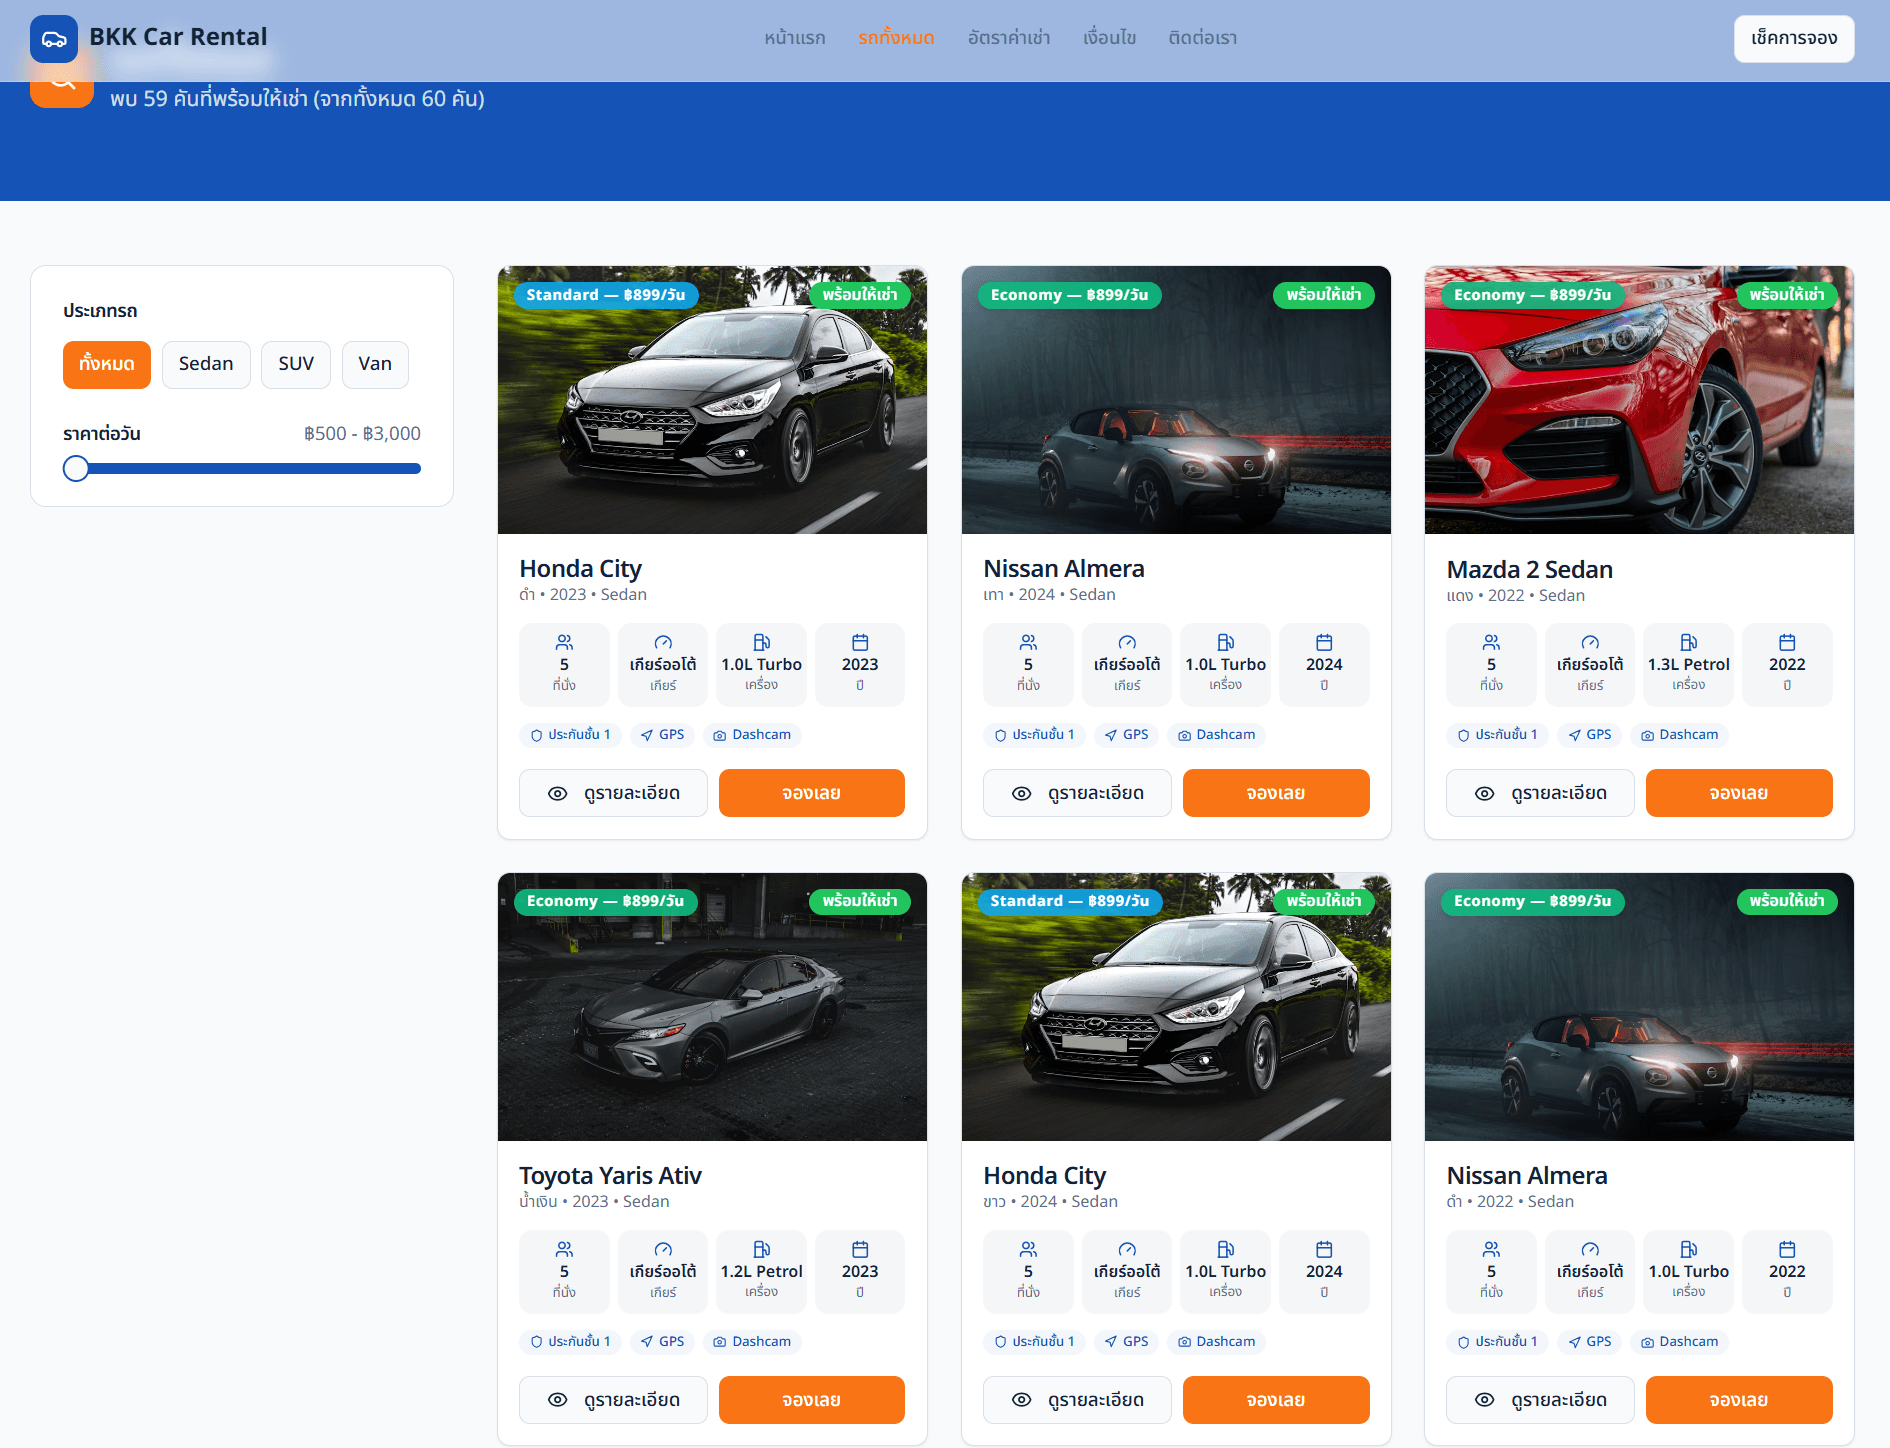The width and height of the screenshot is (1890, 1448).
Task: Click the เช็คการจอง check booking button
Action: (1793, 39)
